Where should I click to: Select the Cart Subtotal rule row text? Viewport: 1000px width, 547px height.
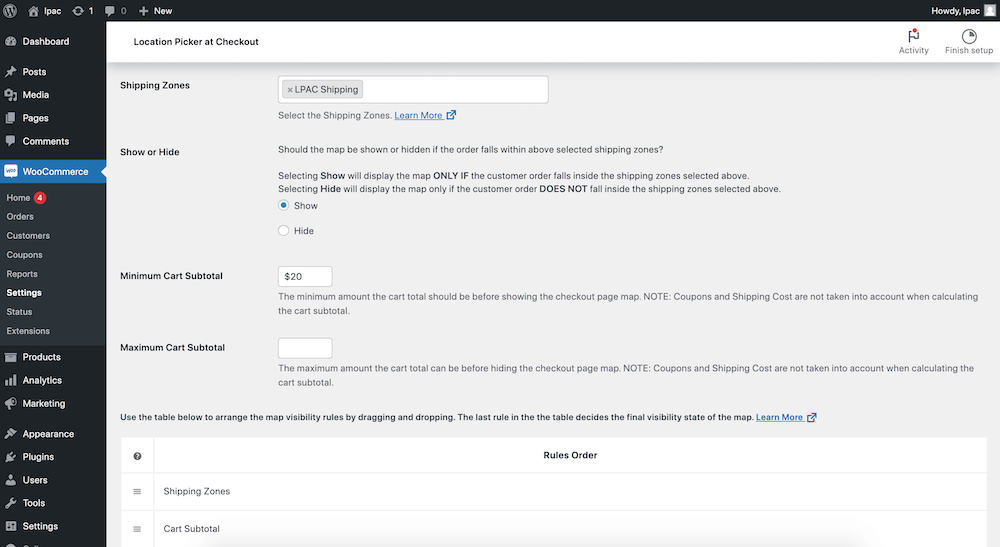(191, 529)
